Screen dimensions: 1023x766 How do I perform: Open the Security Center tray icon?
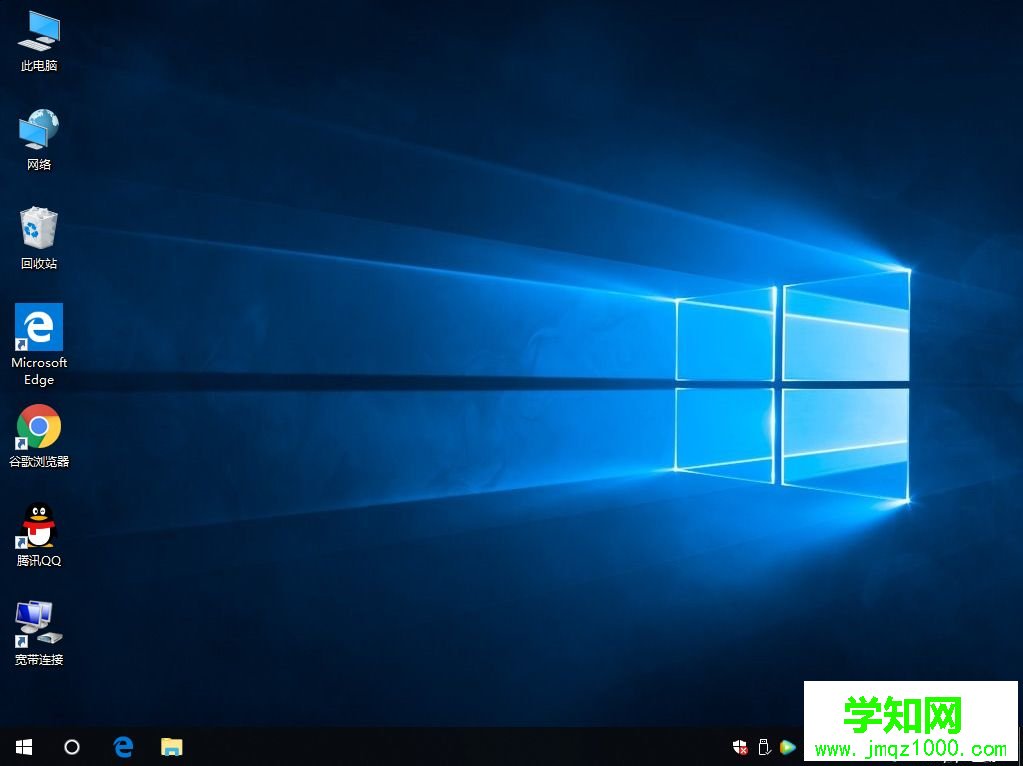tap(739, 746)
